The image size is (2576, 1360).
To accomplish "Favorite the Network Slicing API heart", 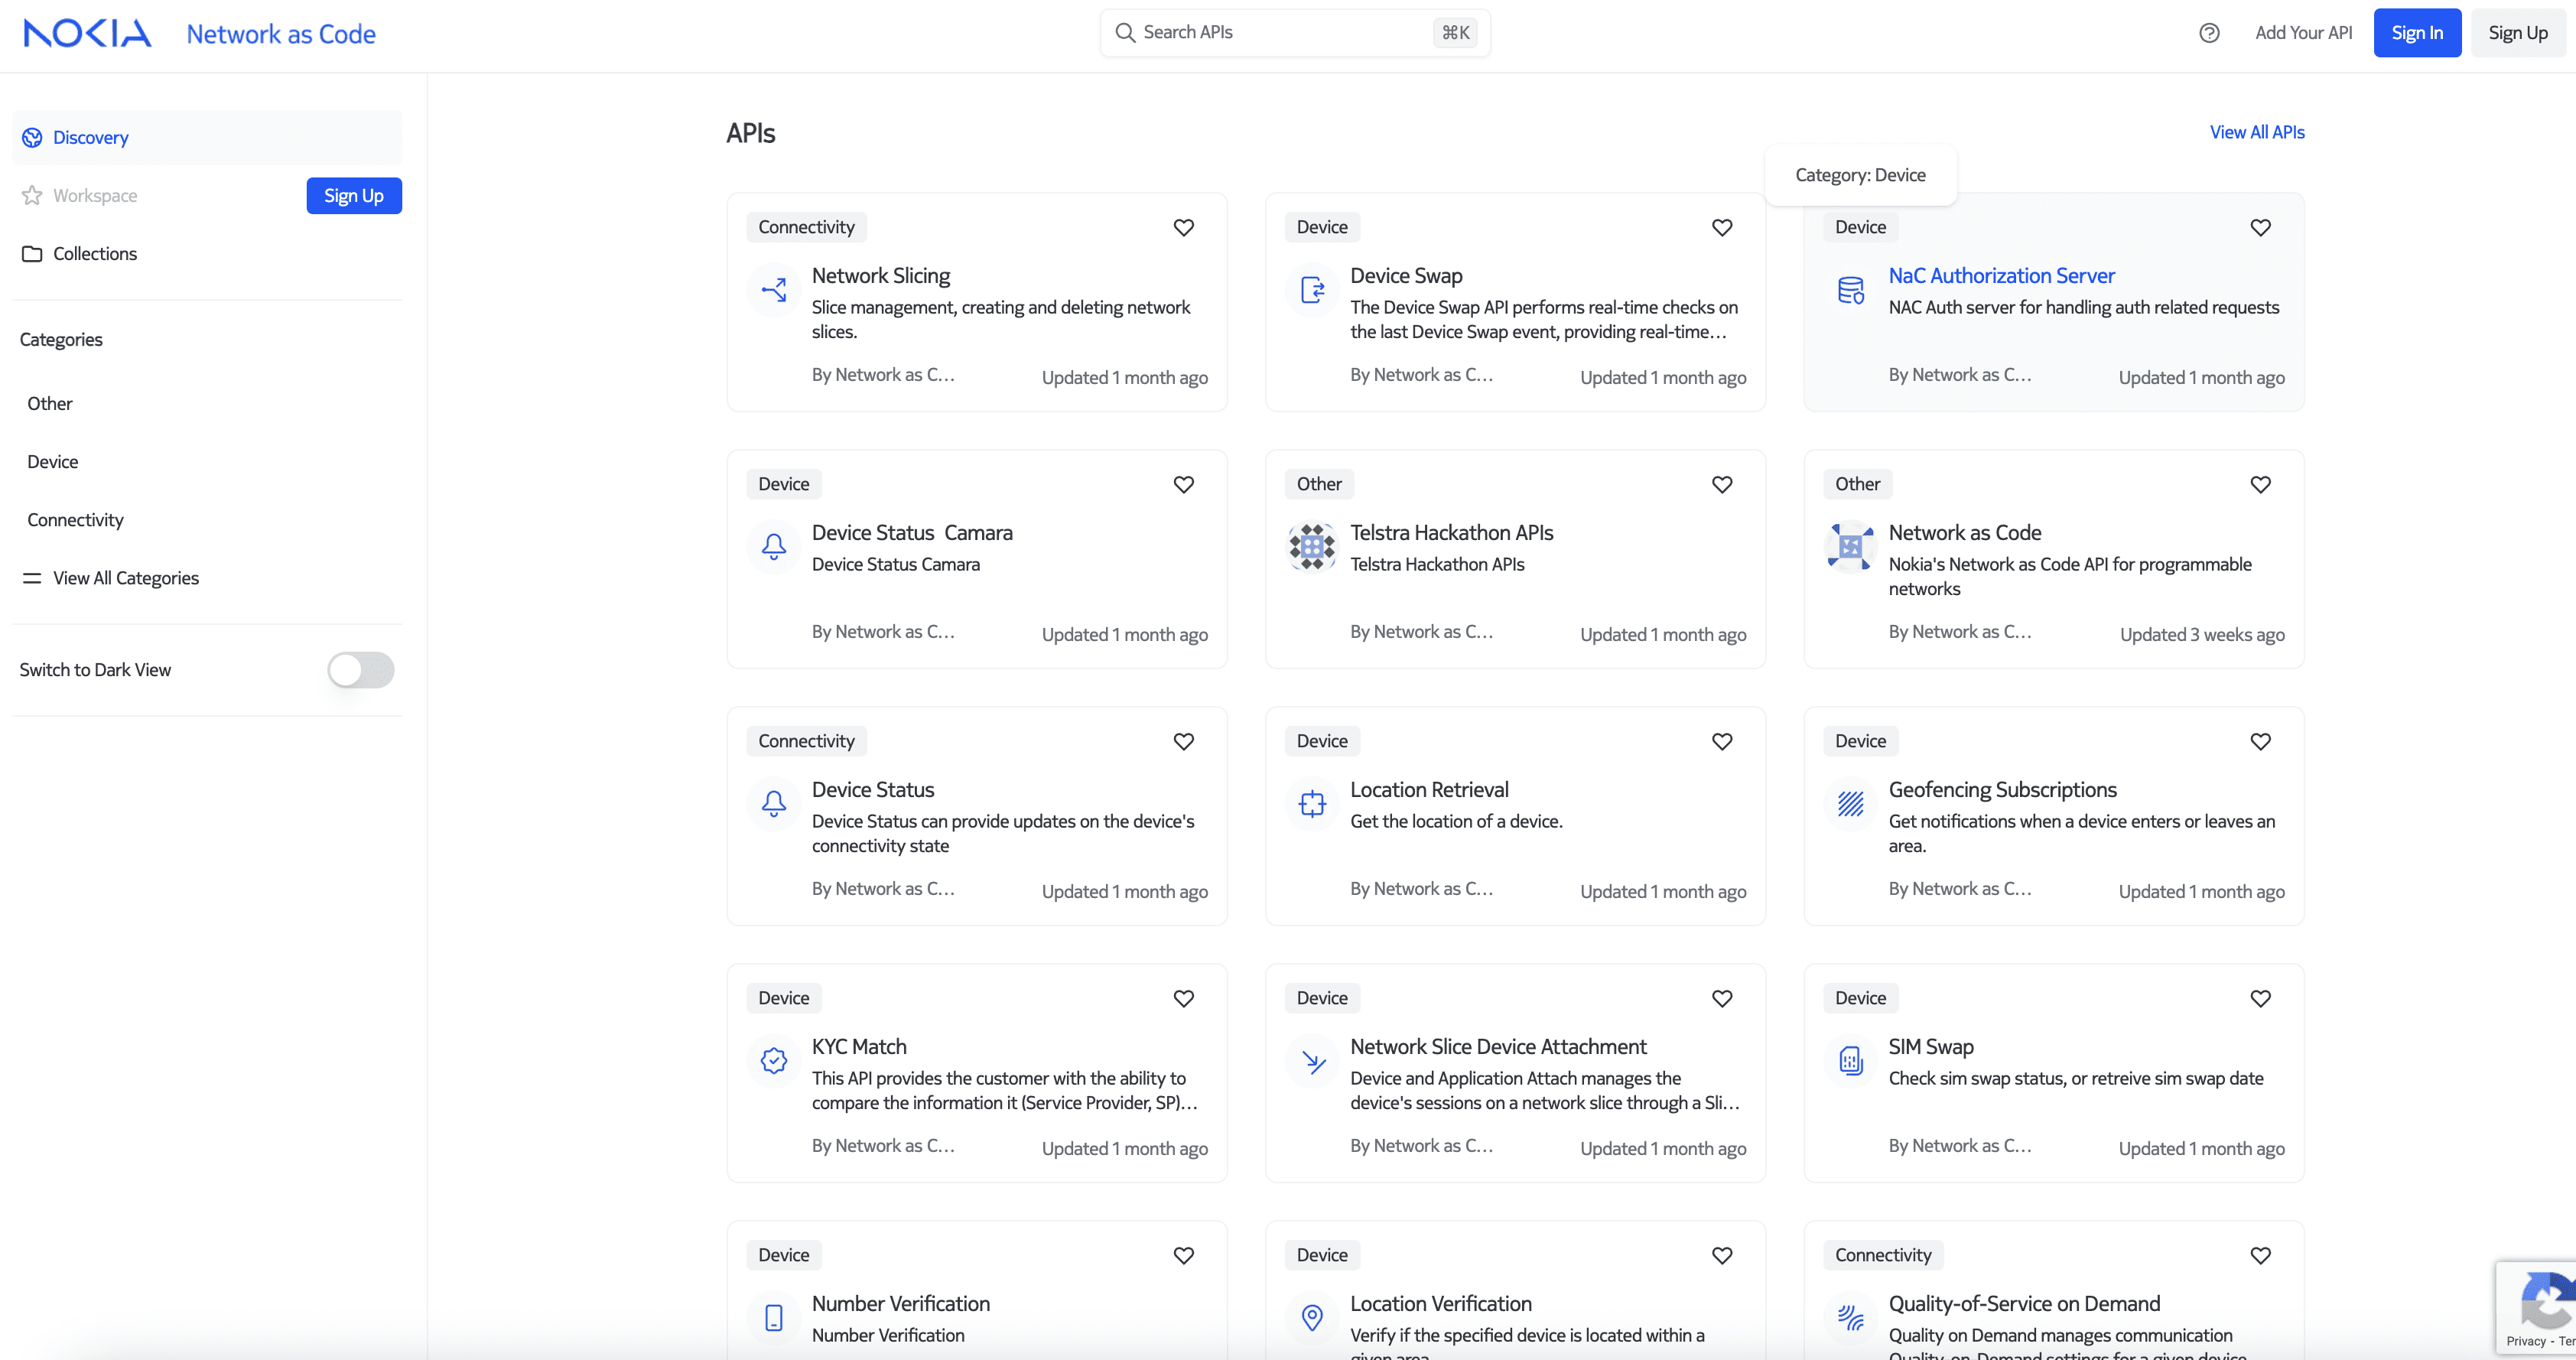I will point(1184,227).
